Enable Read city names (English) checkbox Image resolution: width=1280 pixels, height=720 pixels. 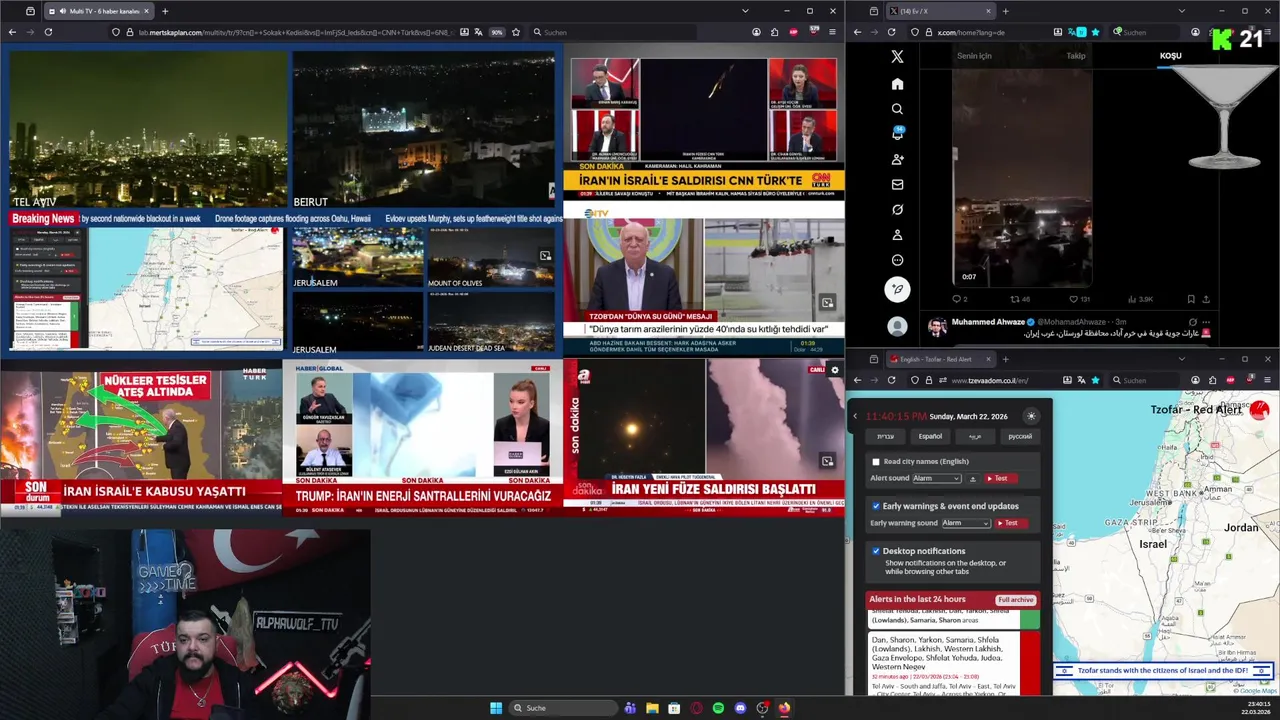coord(876,462)
